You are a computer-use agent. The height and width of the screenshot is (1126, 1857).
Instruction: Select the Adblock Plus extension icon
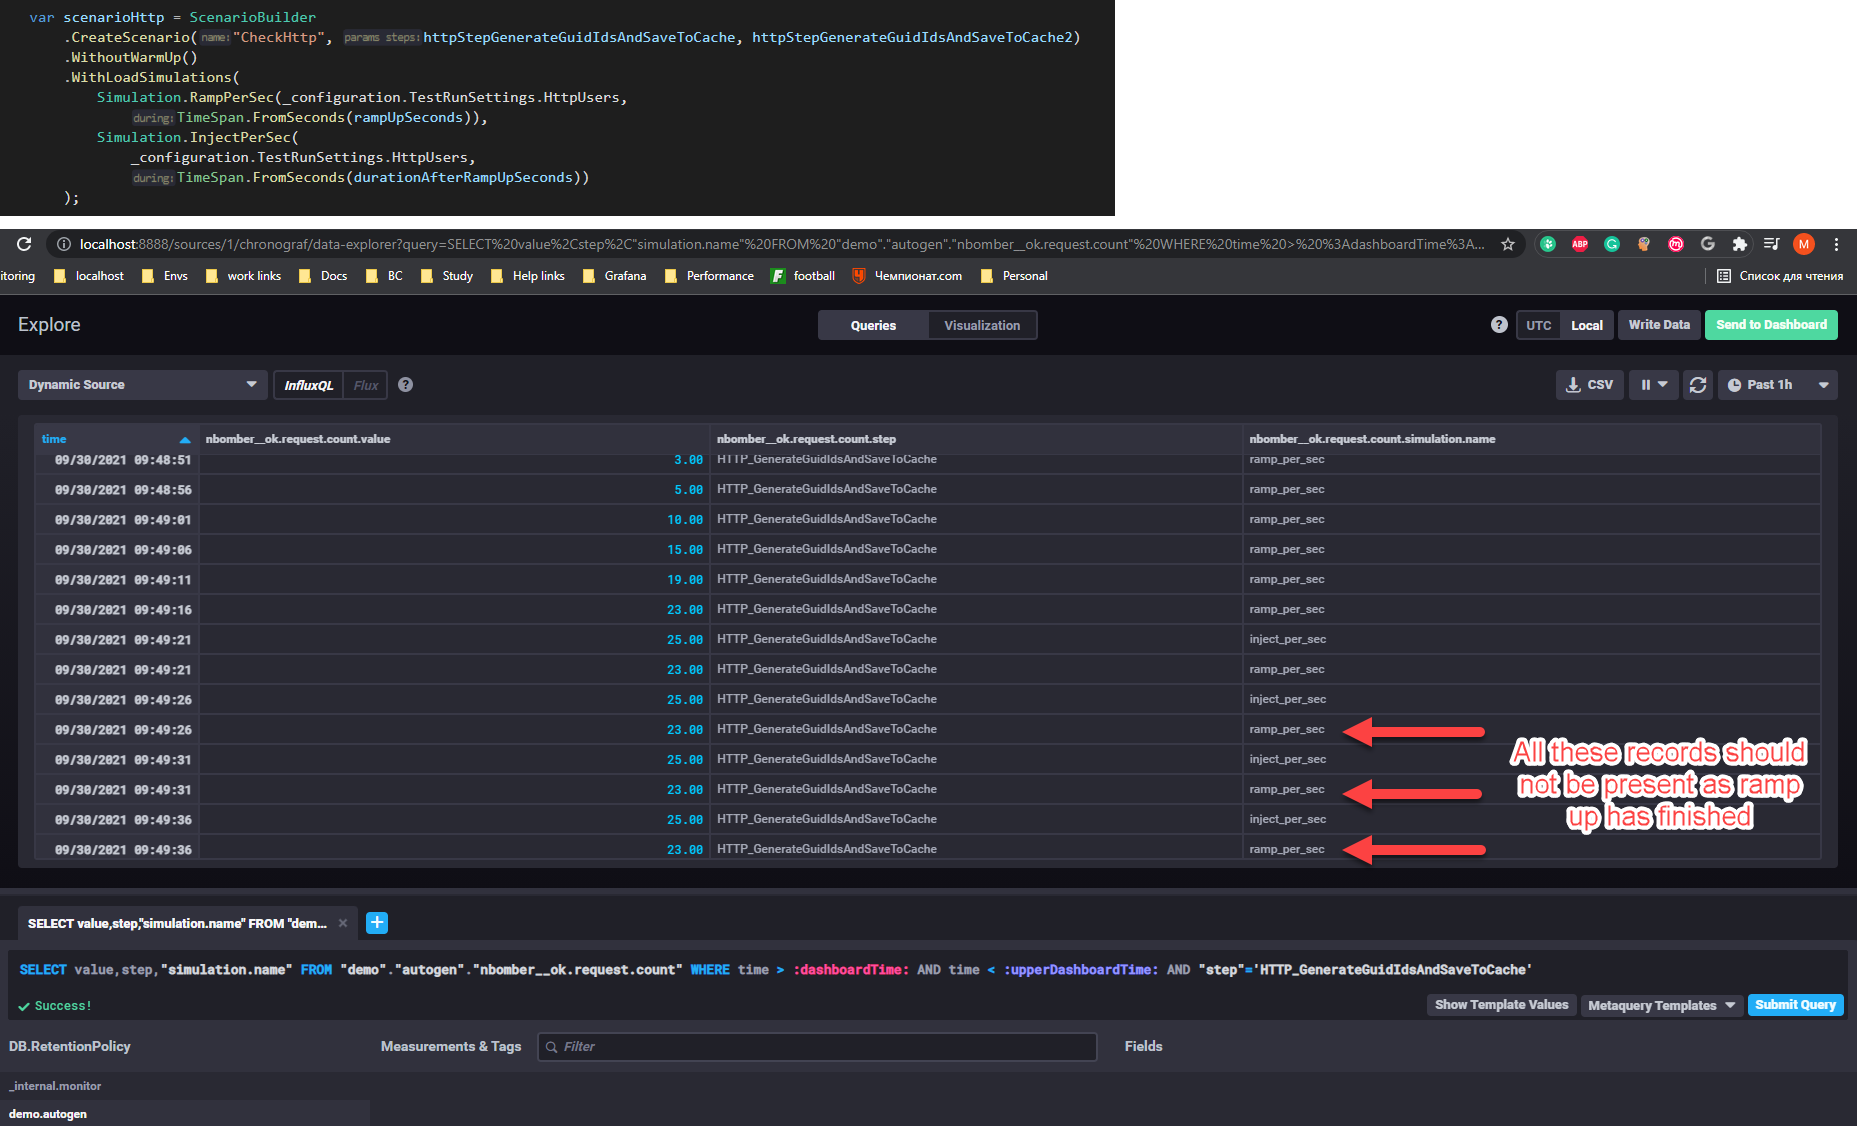click(x=1580, y=243)
